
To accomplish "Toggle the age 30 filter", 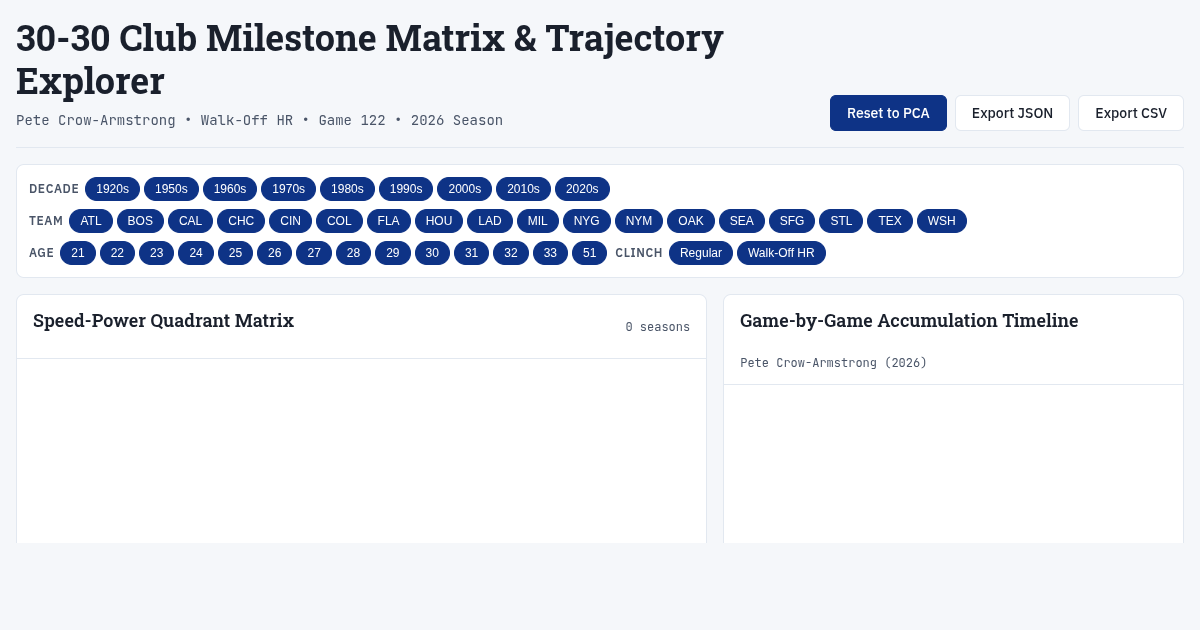I will point(432,253).
